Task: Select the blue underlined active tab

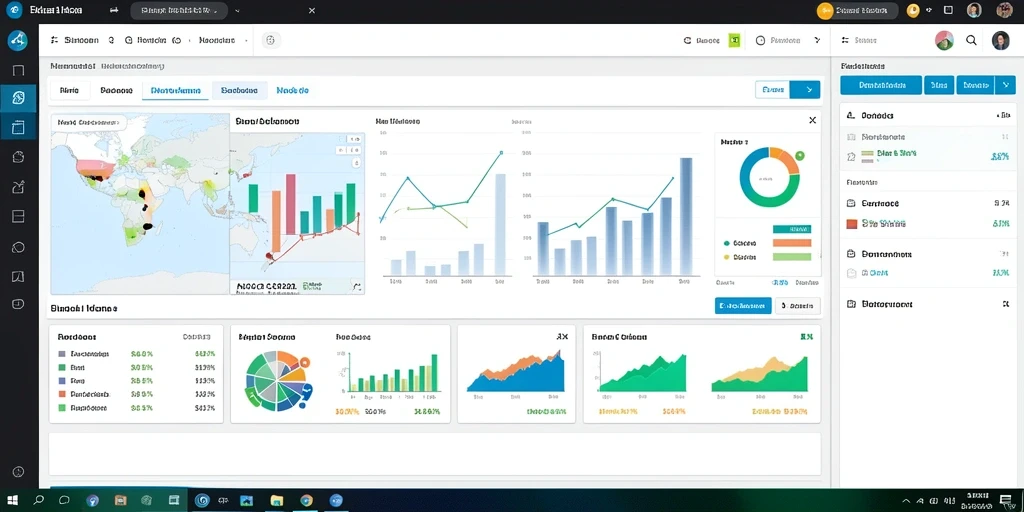Action: click(x=176, y=91)
